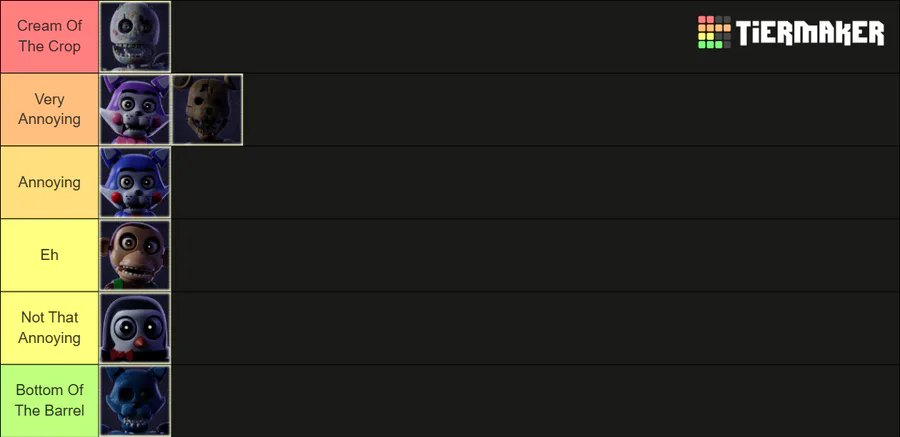
Task: Click the dark blue broken cat image
Action: [135, 401]
